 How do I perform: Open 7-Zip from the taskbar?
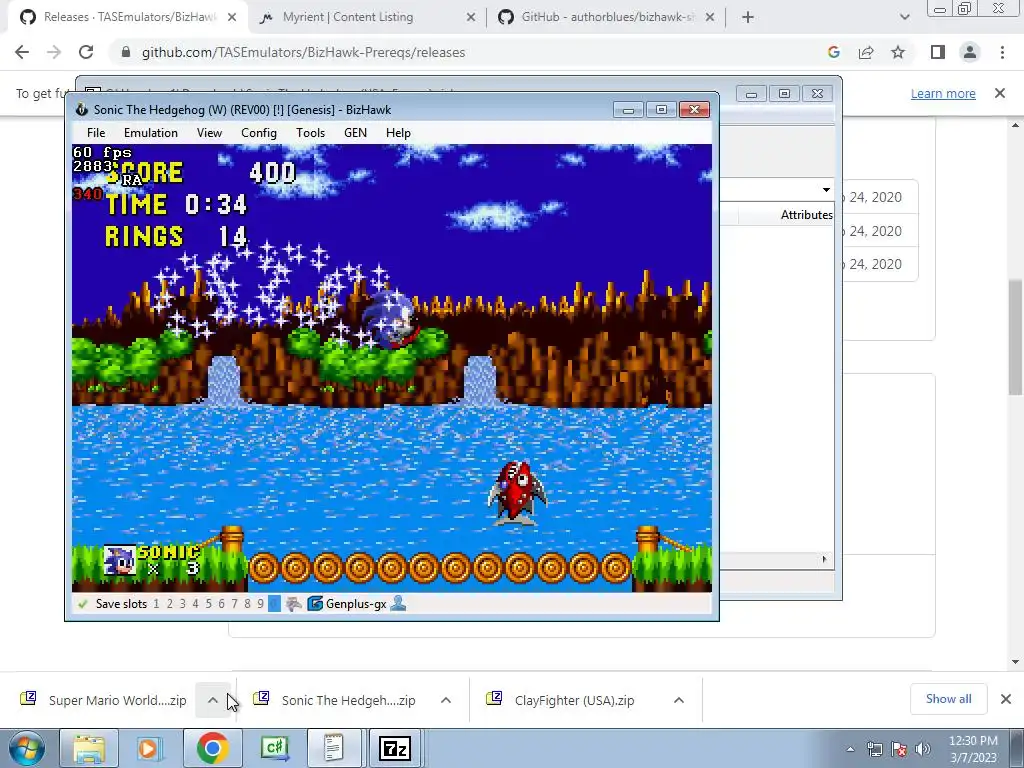pyautogui.click(x=395, y=748)
